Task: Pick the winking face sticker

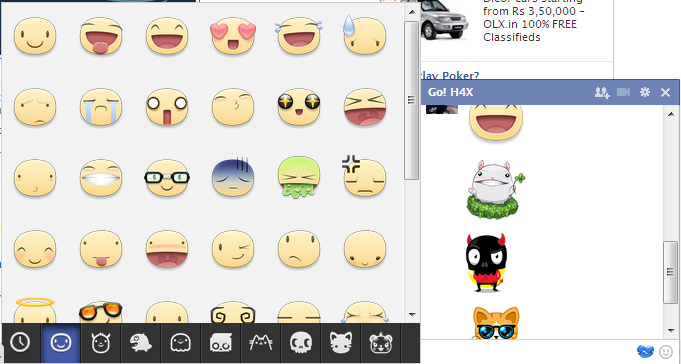Action: (232, 249)
